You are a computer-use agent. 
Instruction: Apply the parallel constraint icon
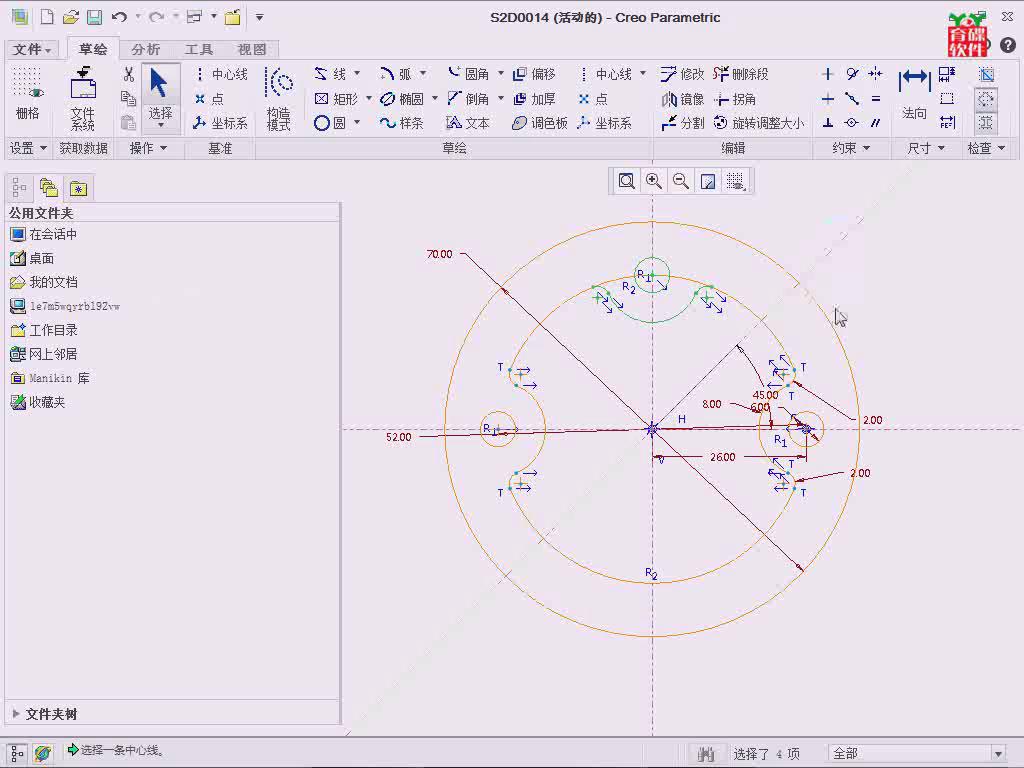tap(876, 123)
